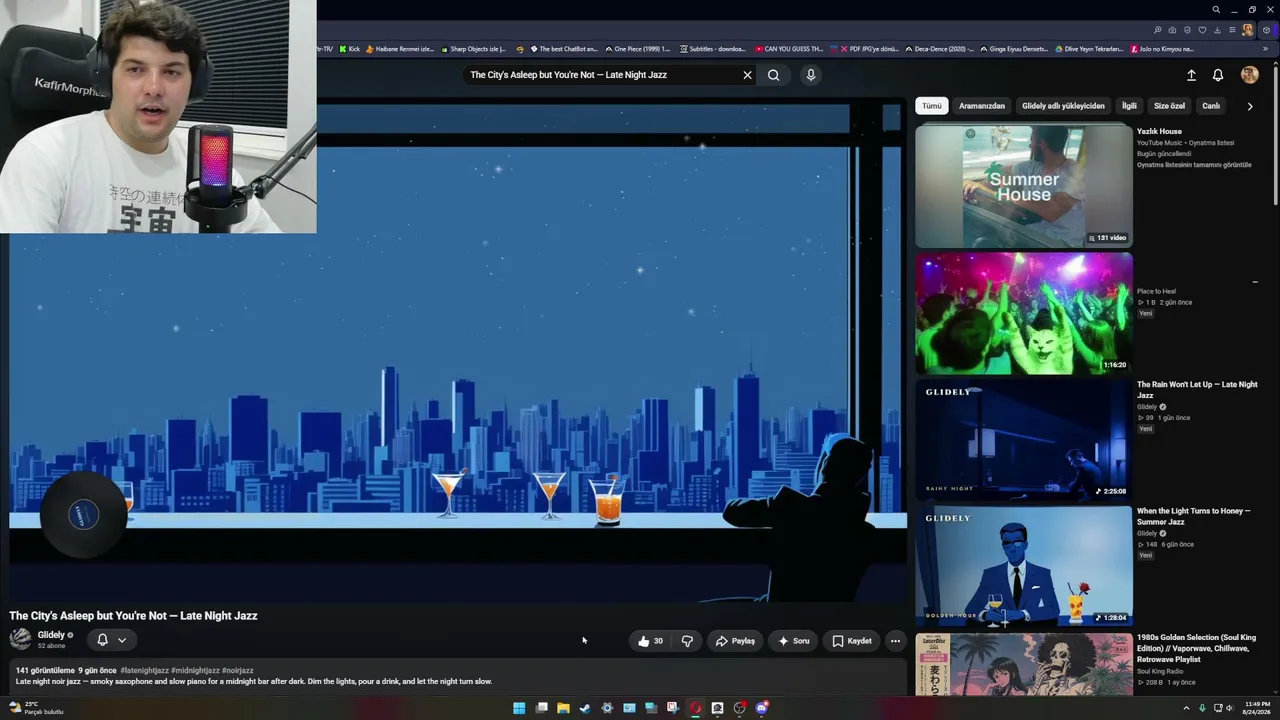Select the "Size özel" filter chip
The height and width of the screenshot is (720, 1280).
pos(1169,106)
